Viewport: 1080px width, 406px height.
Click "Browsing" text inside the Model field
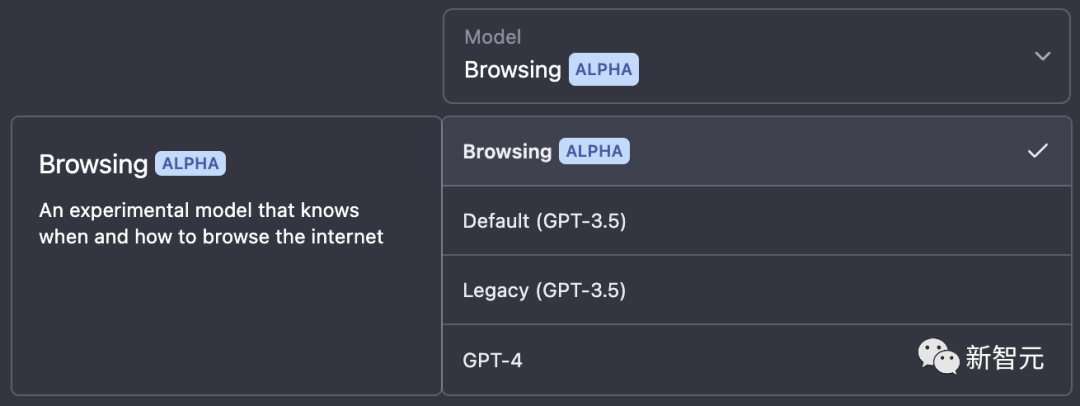pyautogui.click(x=512, y=70)
